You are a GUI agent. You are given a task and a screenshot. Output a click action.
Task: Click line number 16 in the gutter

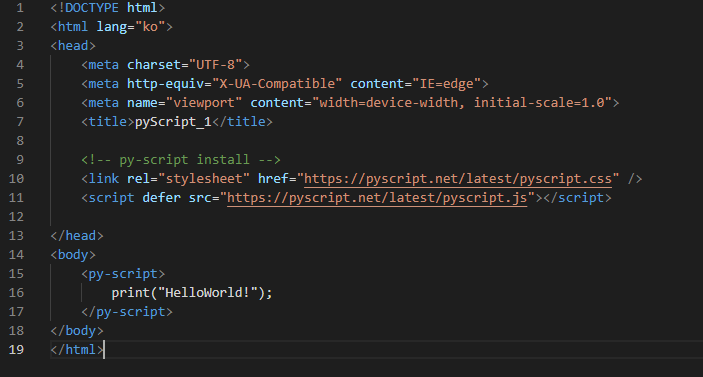point(16,292)
